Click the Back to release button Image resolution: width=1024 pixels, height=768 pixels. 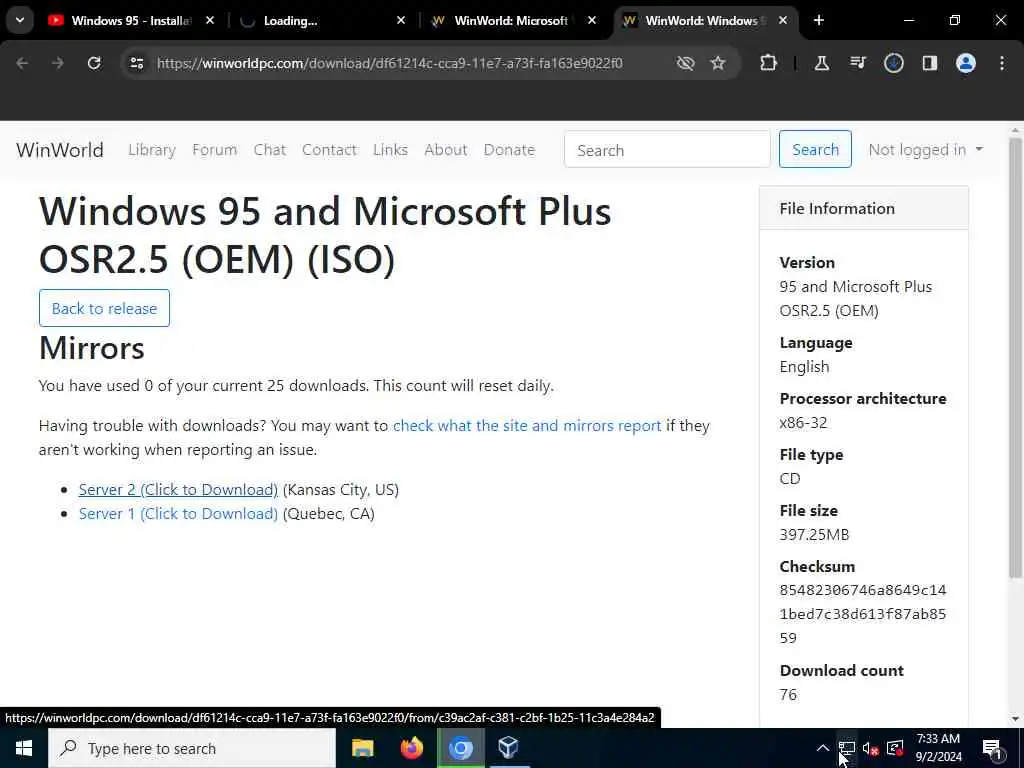coord(104,308)
